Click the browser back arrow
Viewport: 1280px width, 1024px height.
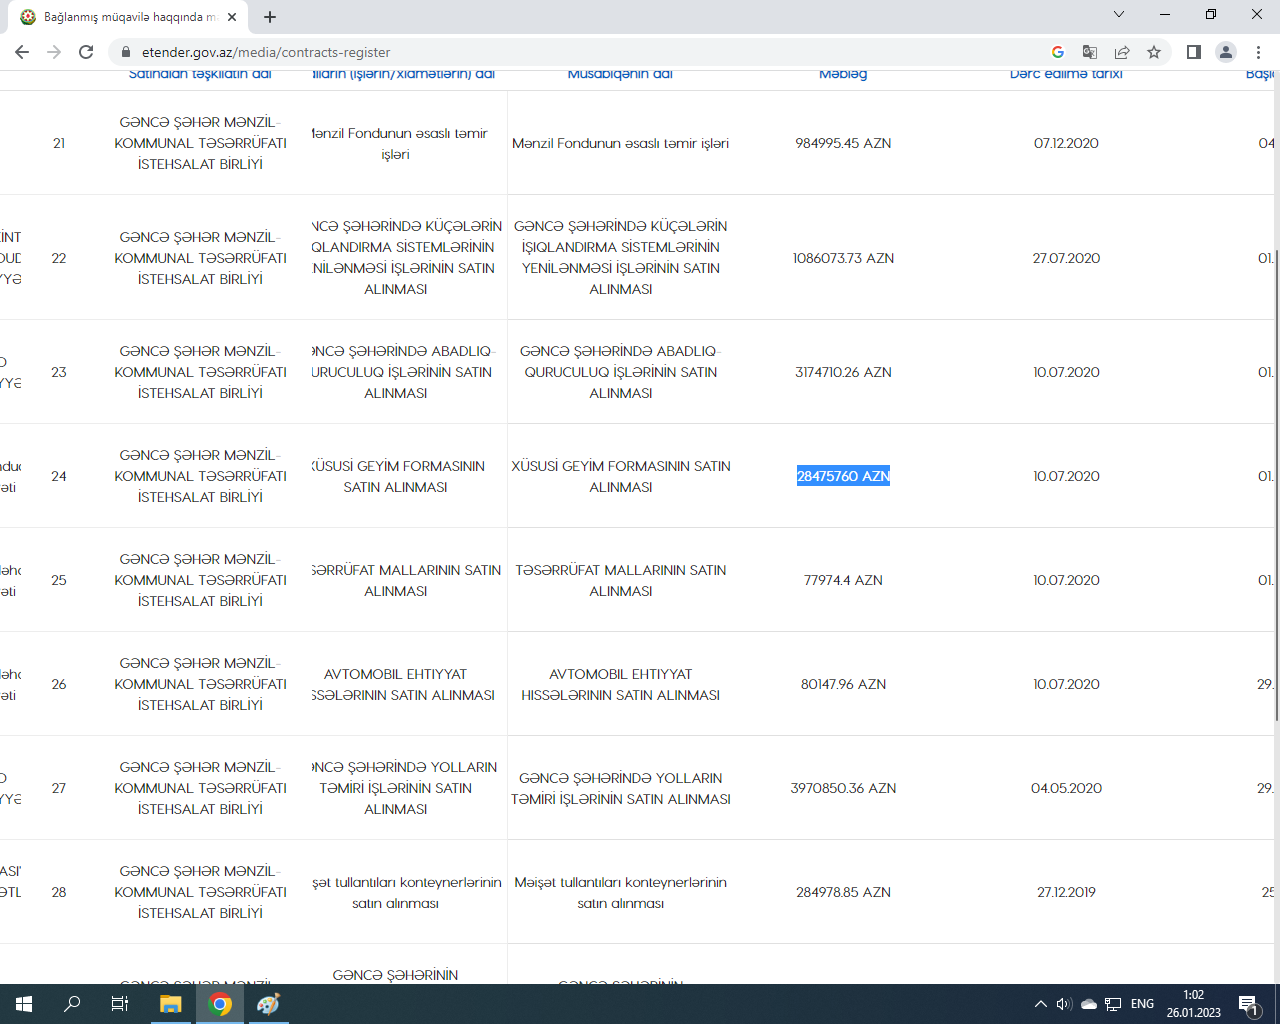pos(22,52)
